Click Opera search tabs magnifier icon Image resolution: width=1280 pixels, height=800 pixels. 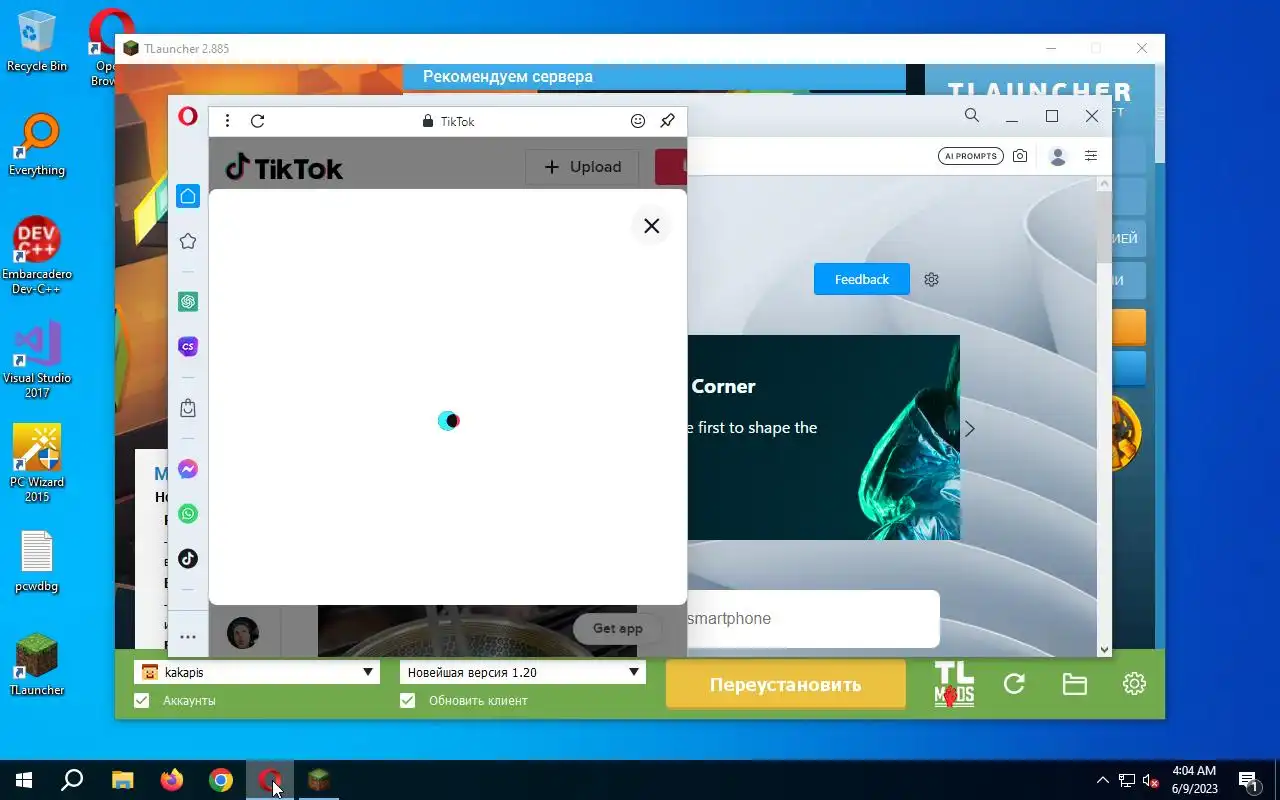972,116
